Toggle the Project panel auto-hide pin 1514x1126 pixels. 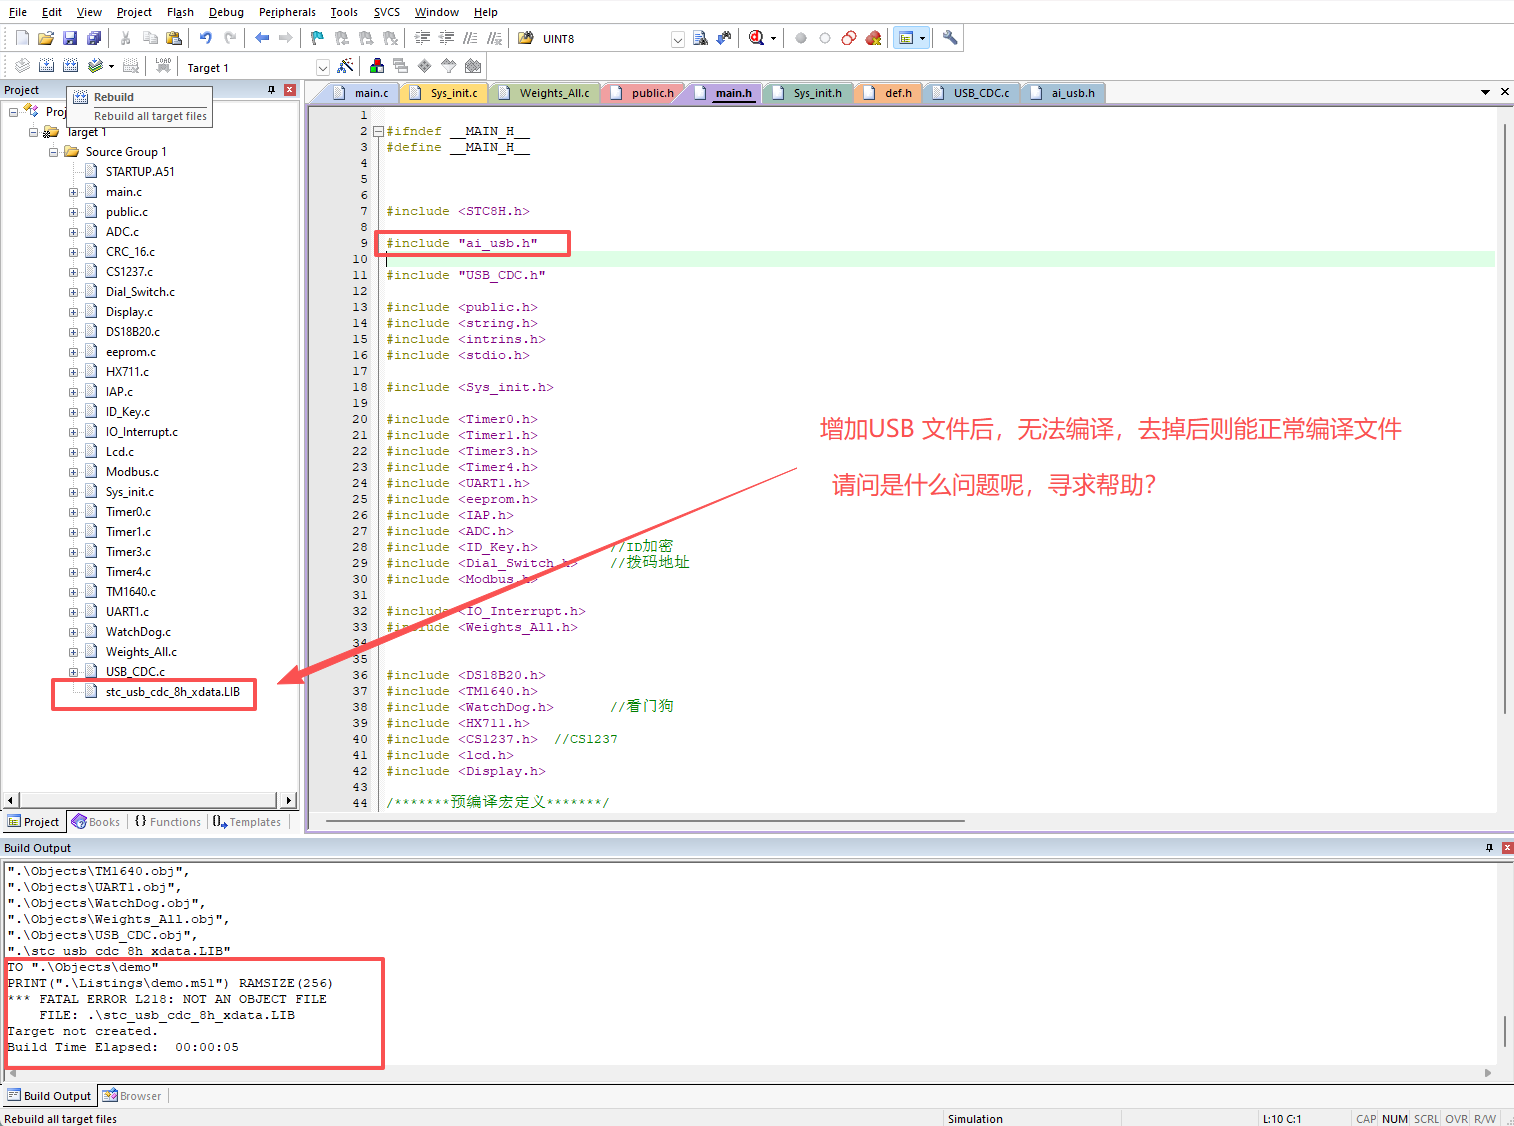pos(271,90)
